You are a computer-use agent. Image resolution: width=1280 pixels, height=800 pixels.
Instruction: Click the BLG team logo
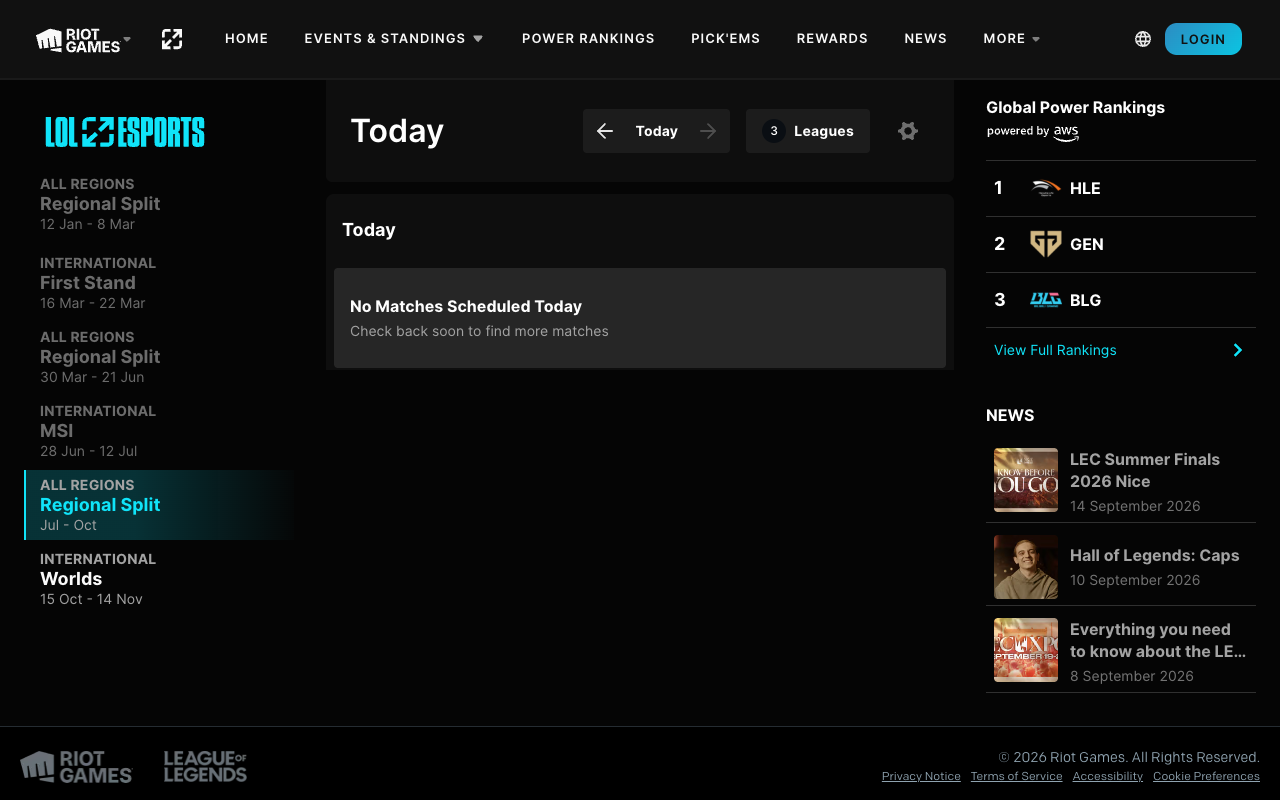tap(1046, 300)
